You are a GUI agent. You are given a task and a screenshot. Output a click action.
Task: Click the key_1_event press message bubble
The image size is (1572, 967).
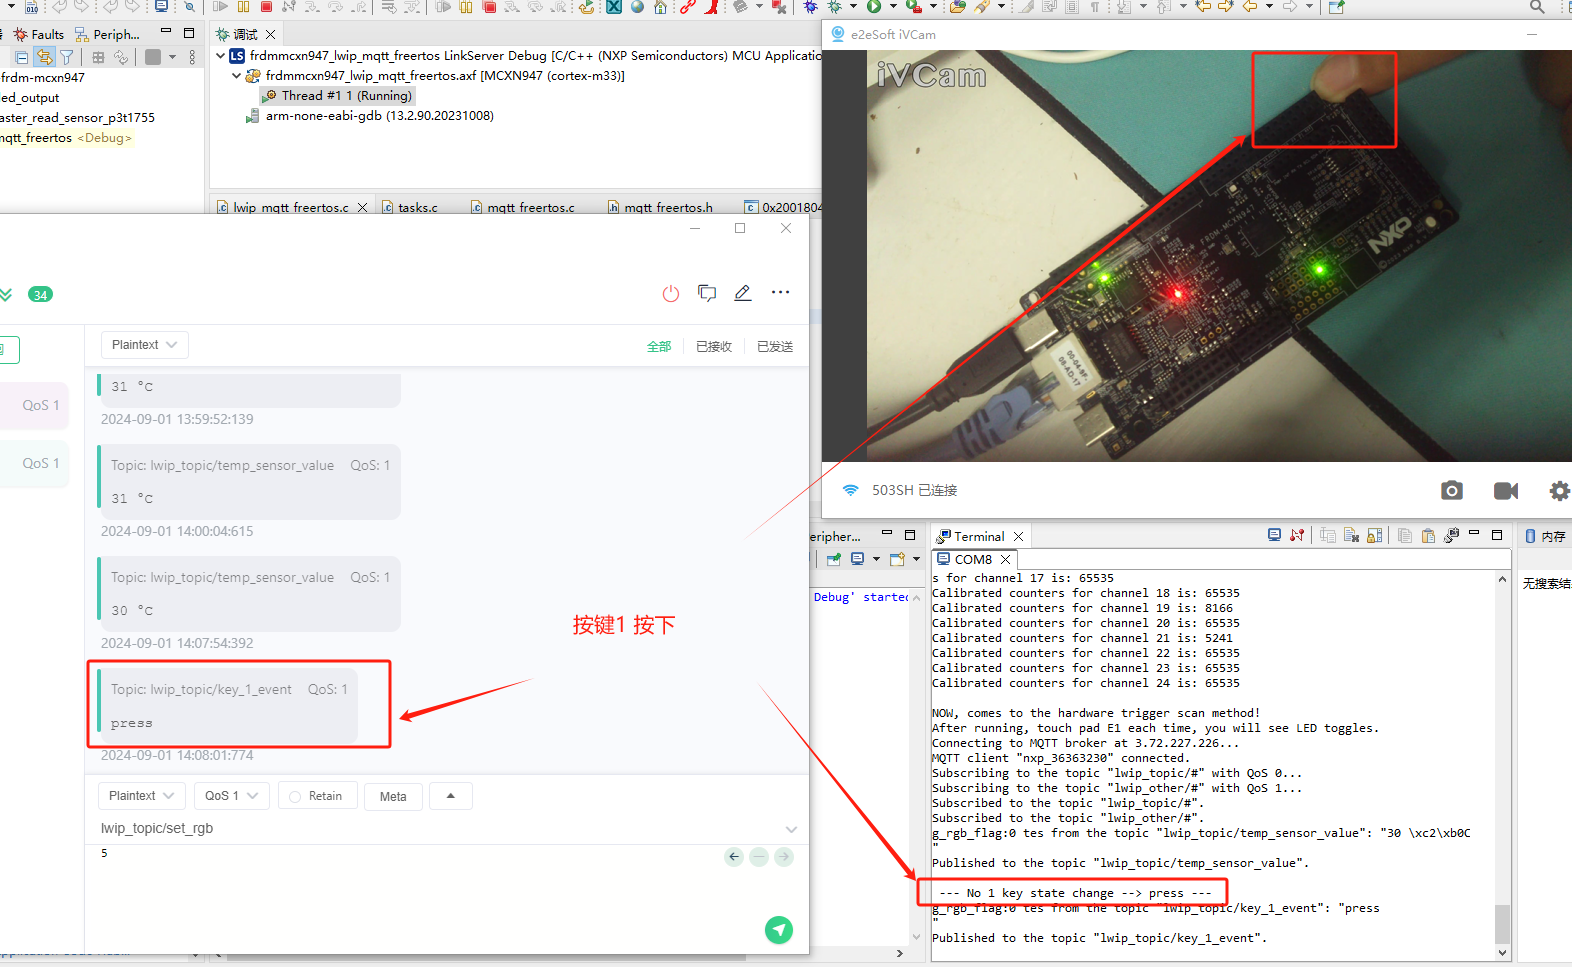coord(228,706)
